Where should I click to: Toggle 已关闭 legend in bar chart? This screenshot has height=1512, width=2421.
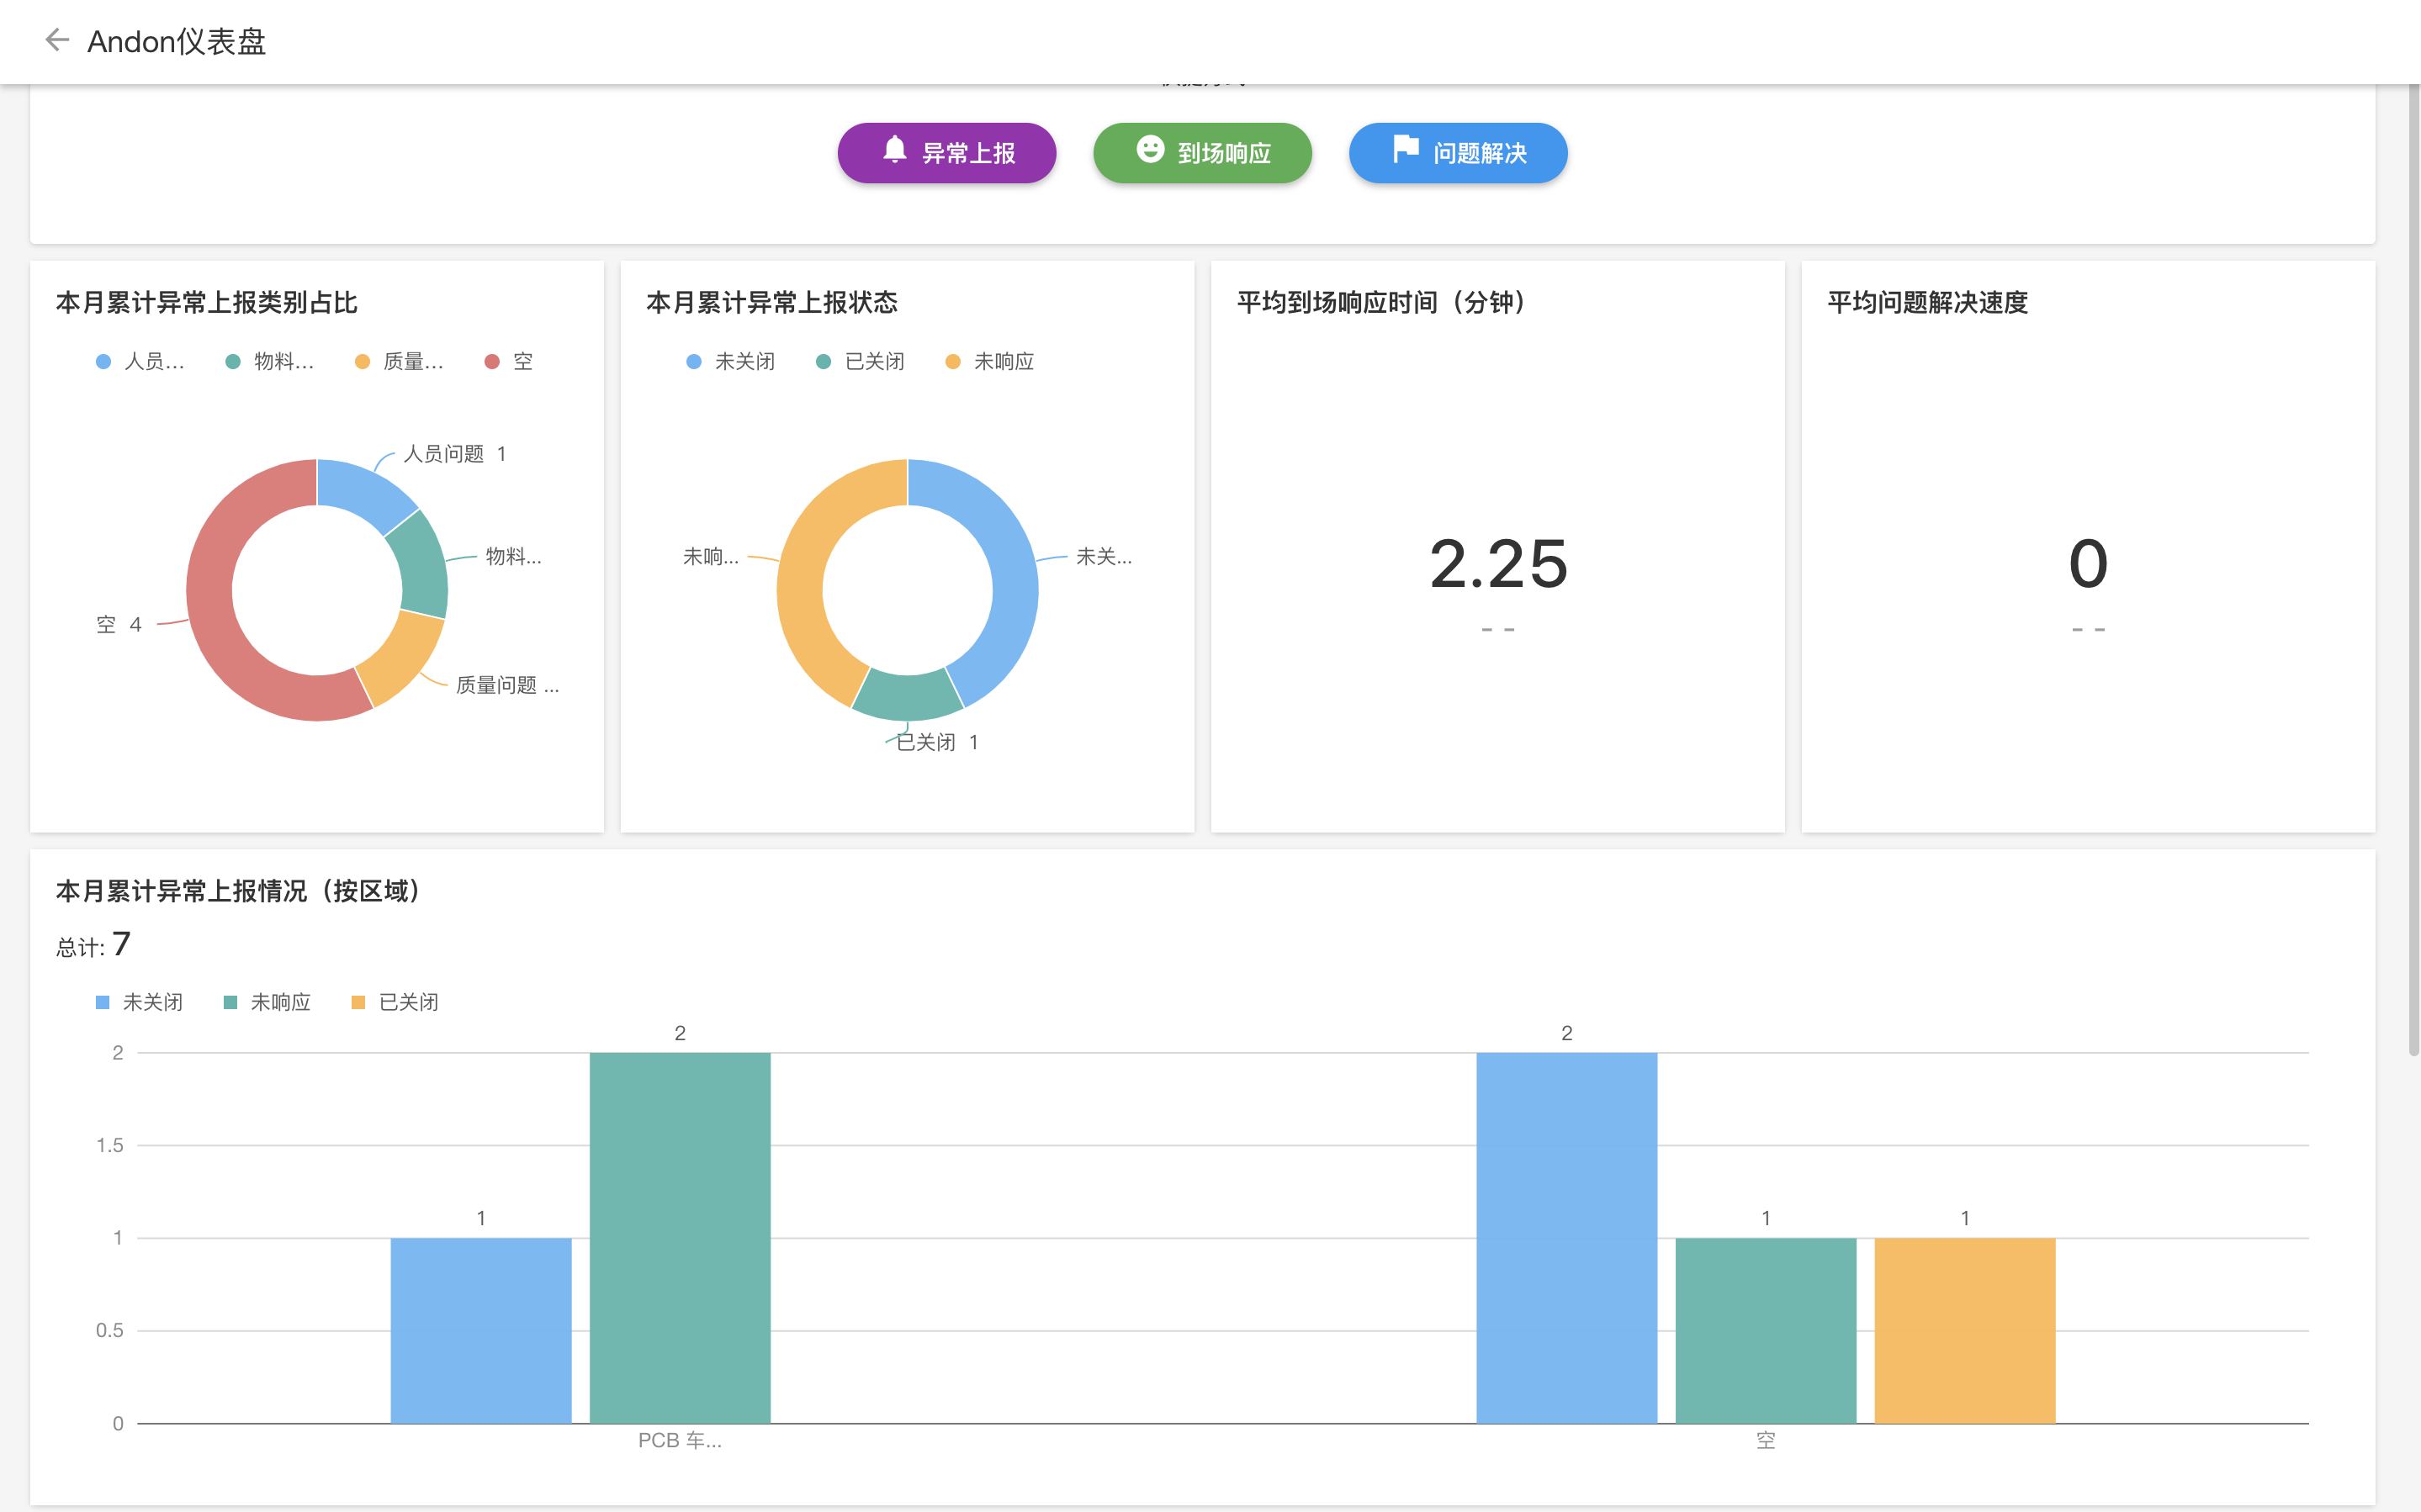(x=395, y=1002)
